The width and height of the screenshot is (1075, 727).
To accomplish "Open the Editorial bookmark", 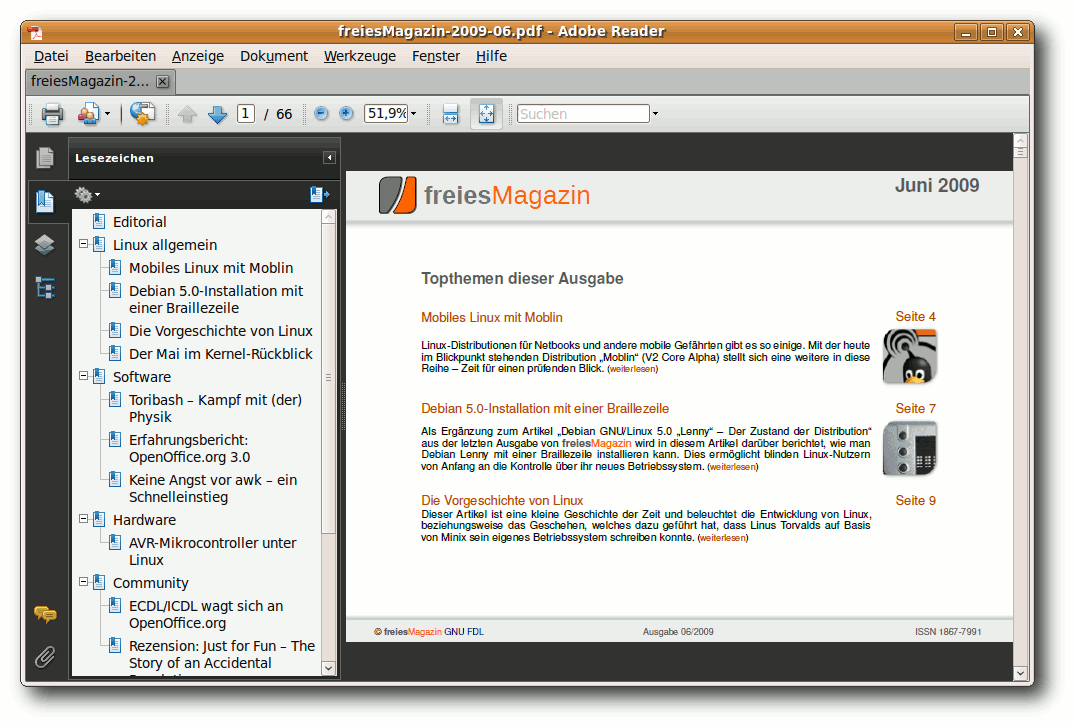I will (139, 222).
